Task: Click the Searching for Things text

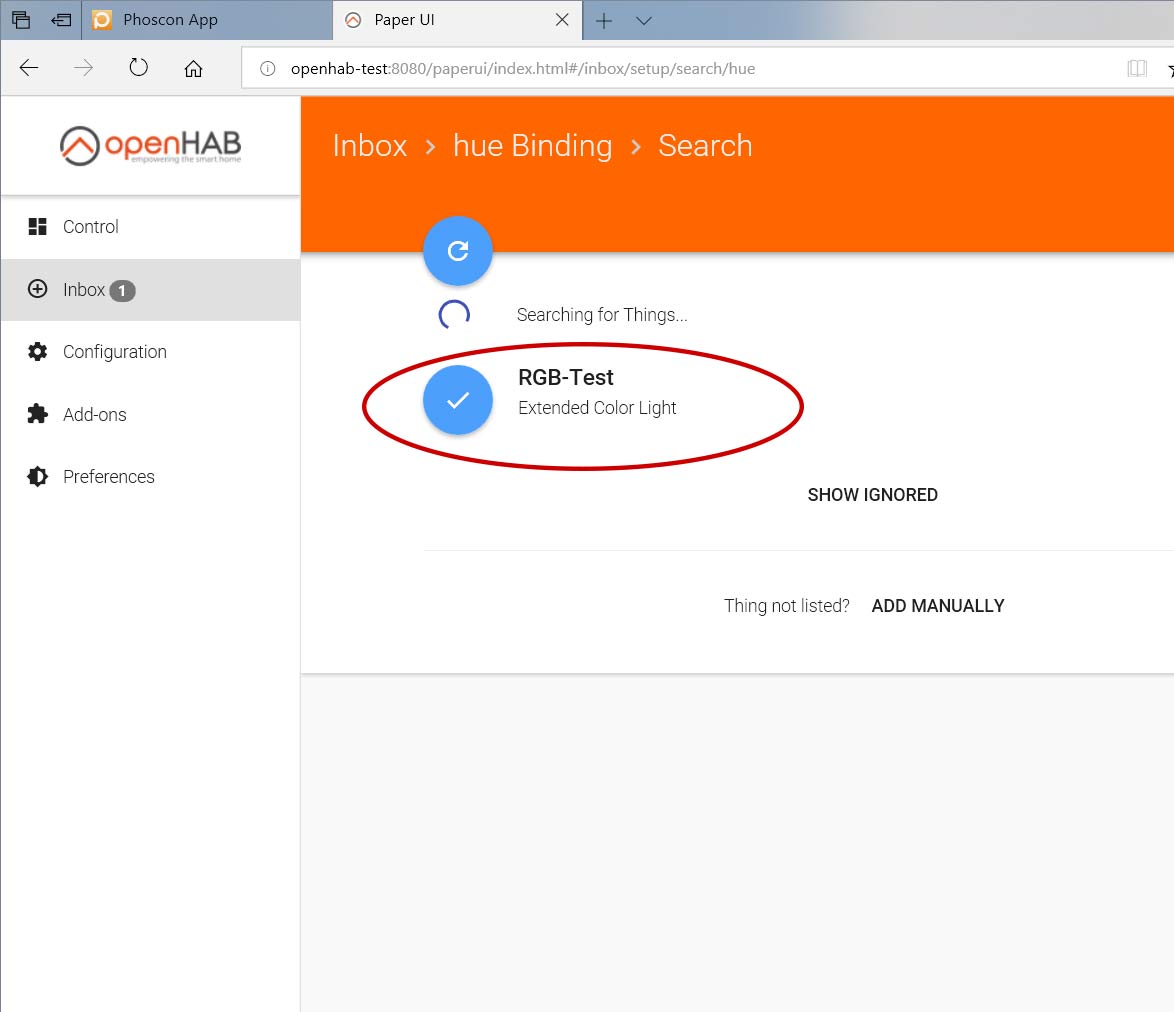Action: click(602, 315)
